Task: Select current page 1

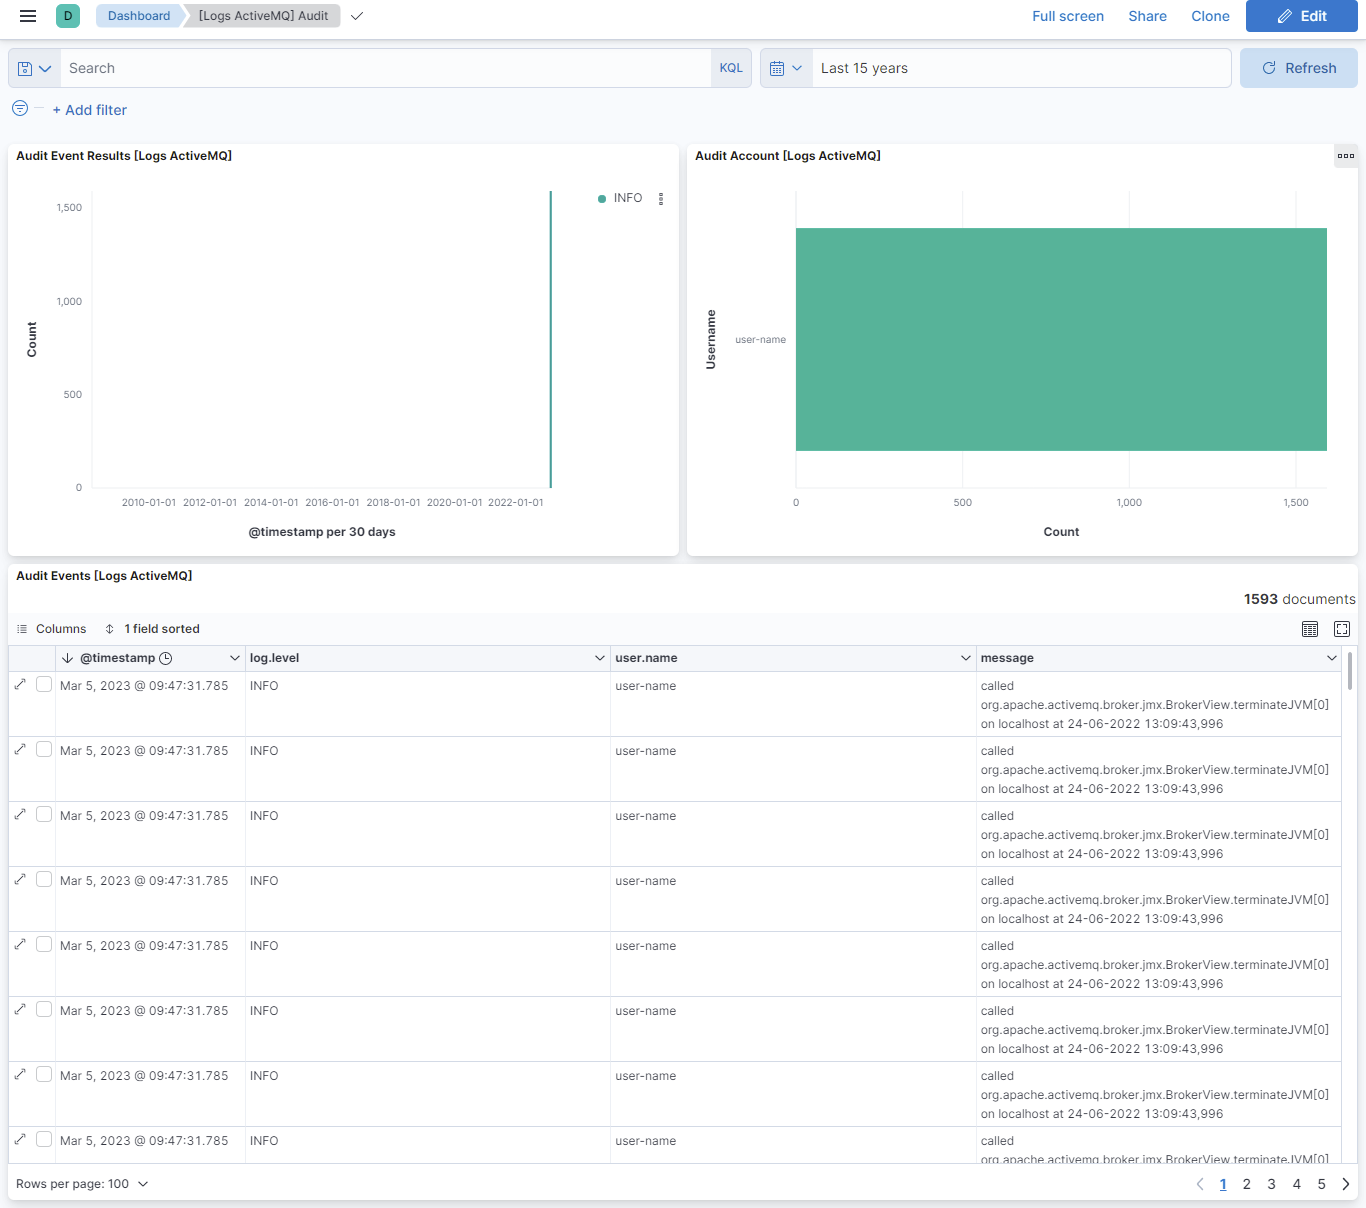Action: (x=1223, y=1184)
